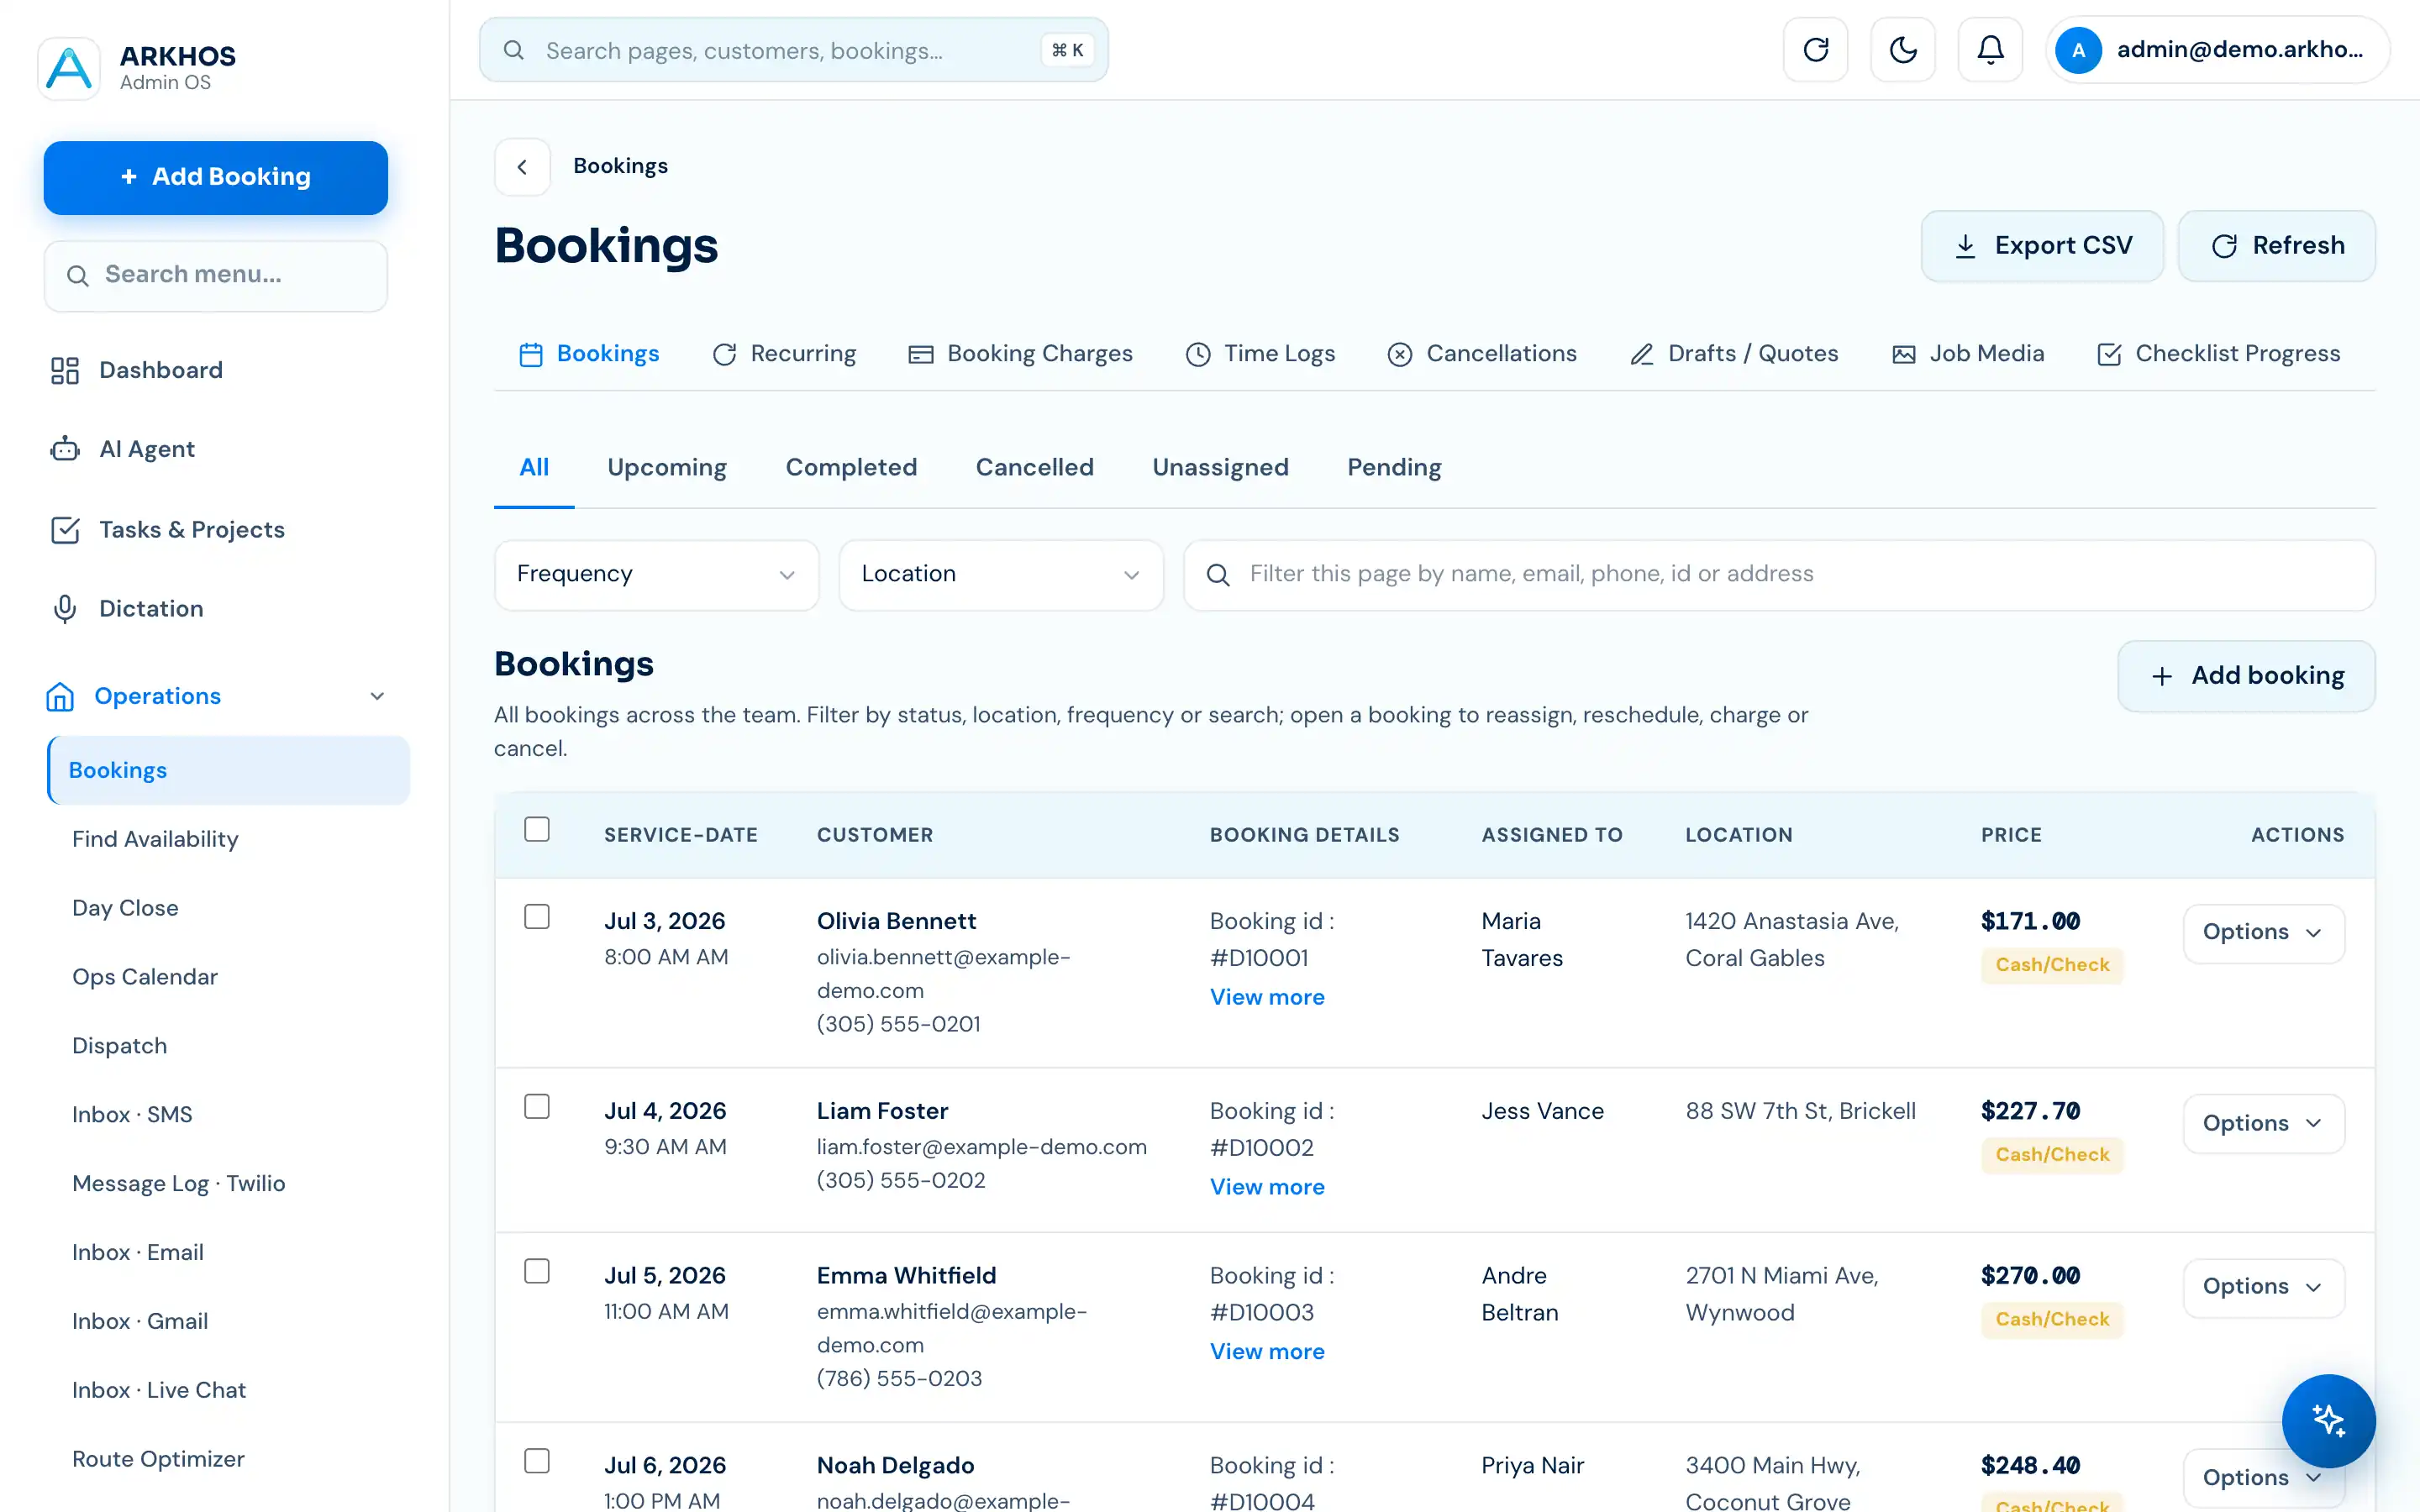Click View more for booking #D10001
The width and height of the screenshot is (2420, 1512).
pyautogui.click(x=1267, y=997)
